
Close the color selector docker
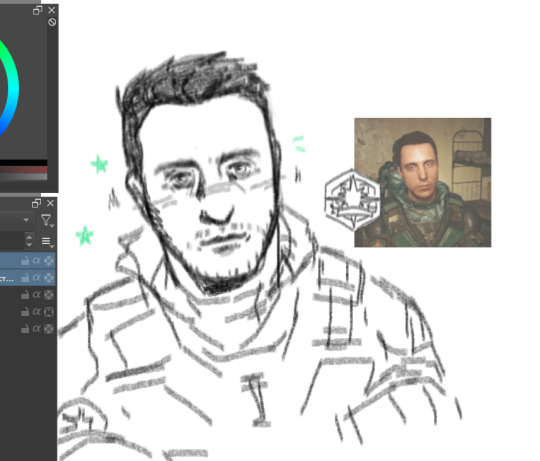(x=52, y=10)
